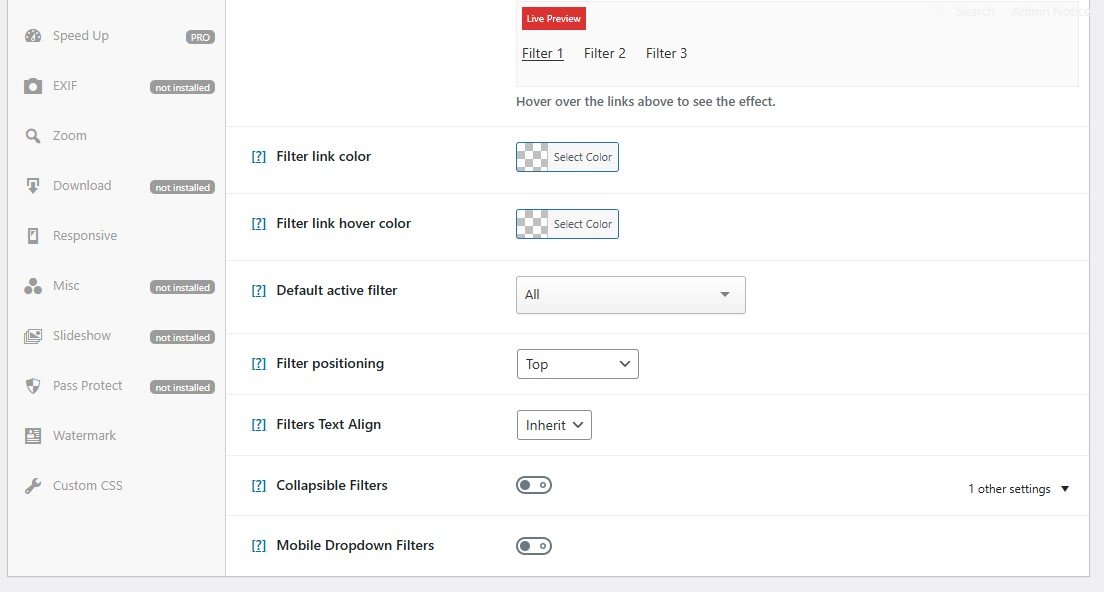The height and width of the screenshot is (592, 1104).
Task: Turn on Mobile Dropdown Filters switch
Action: point(534,546)
